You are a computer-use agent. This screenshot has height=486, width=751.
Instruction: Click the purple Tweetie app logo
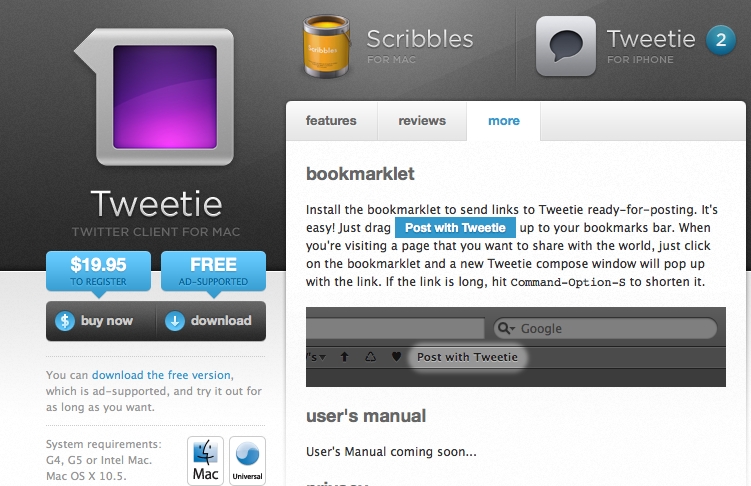[x=155, y=97]
